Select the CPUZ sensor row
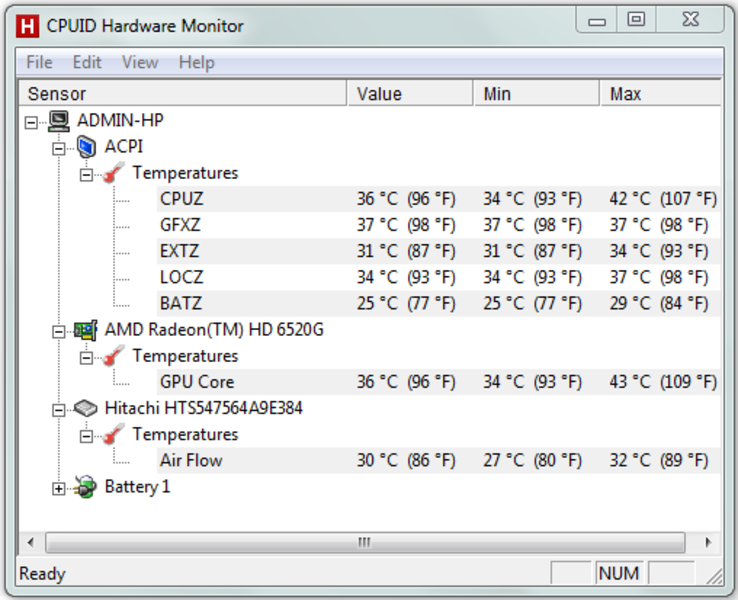The image size is (738, 600). coord(438,199)
